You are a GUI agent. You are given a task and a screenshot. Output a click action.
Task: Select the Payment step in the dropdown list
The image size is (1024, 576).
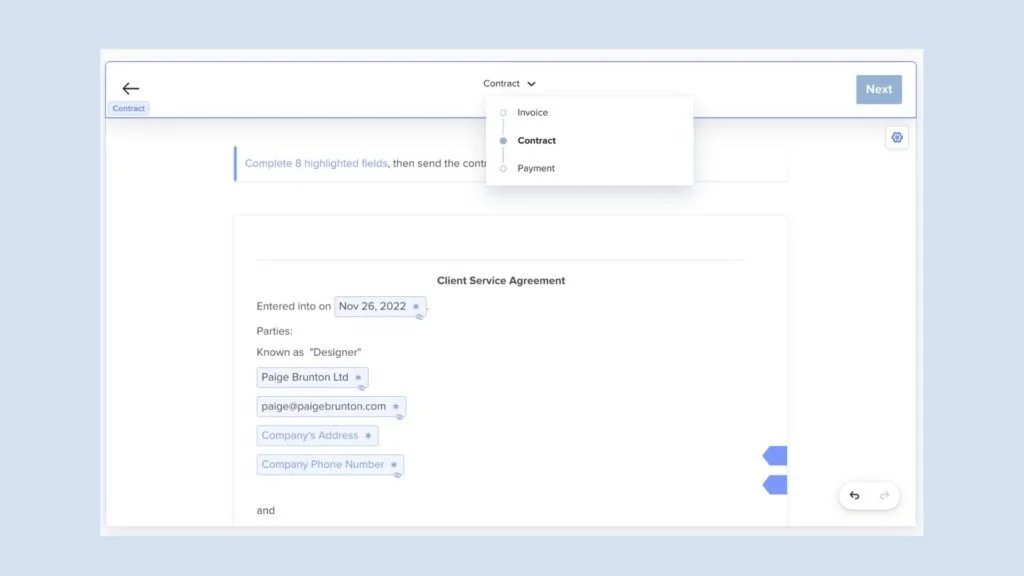[x=535, y=168]
